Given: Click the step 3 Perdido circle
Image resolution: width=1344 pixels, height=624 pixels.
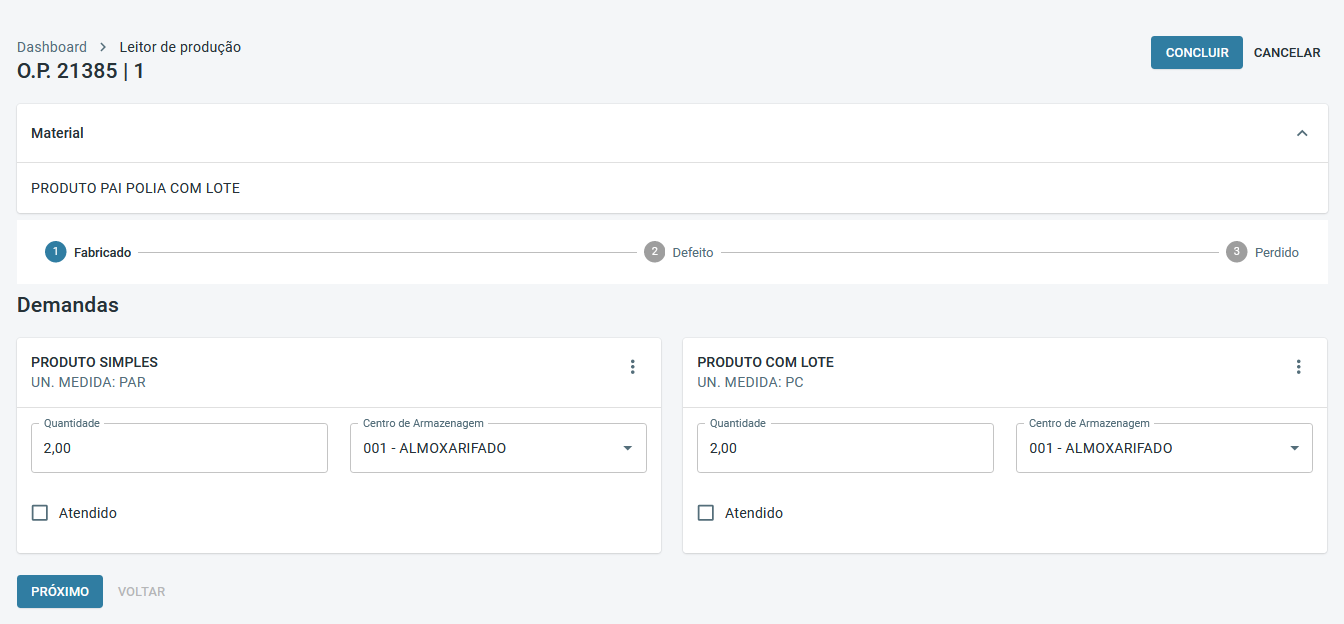Looking at the screenshot, I should [x=1237, y=252].
